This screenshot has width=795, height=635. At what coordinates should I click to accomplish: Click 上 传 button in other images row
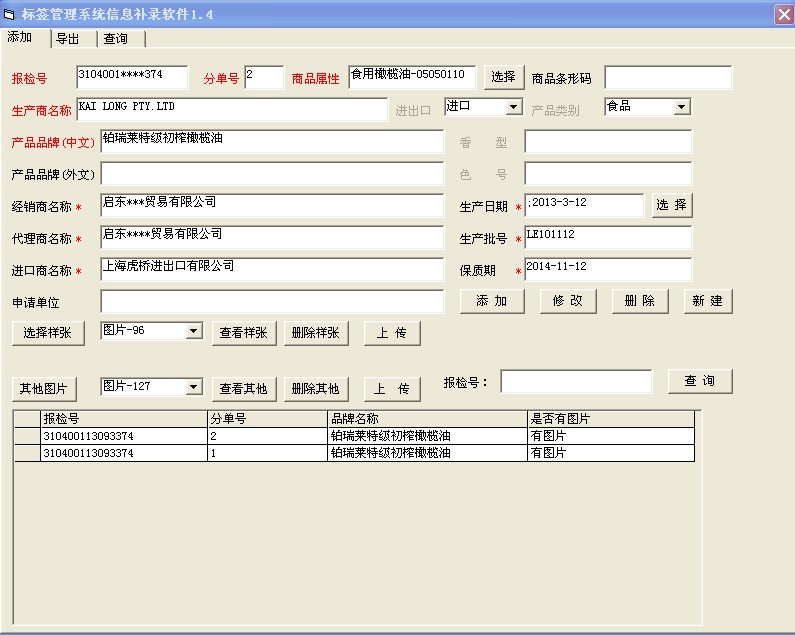tap(392, 389)
